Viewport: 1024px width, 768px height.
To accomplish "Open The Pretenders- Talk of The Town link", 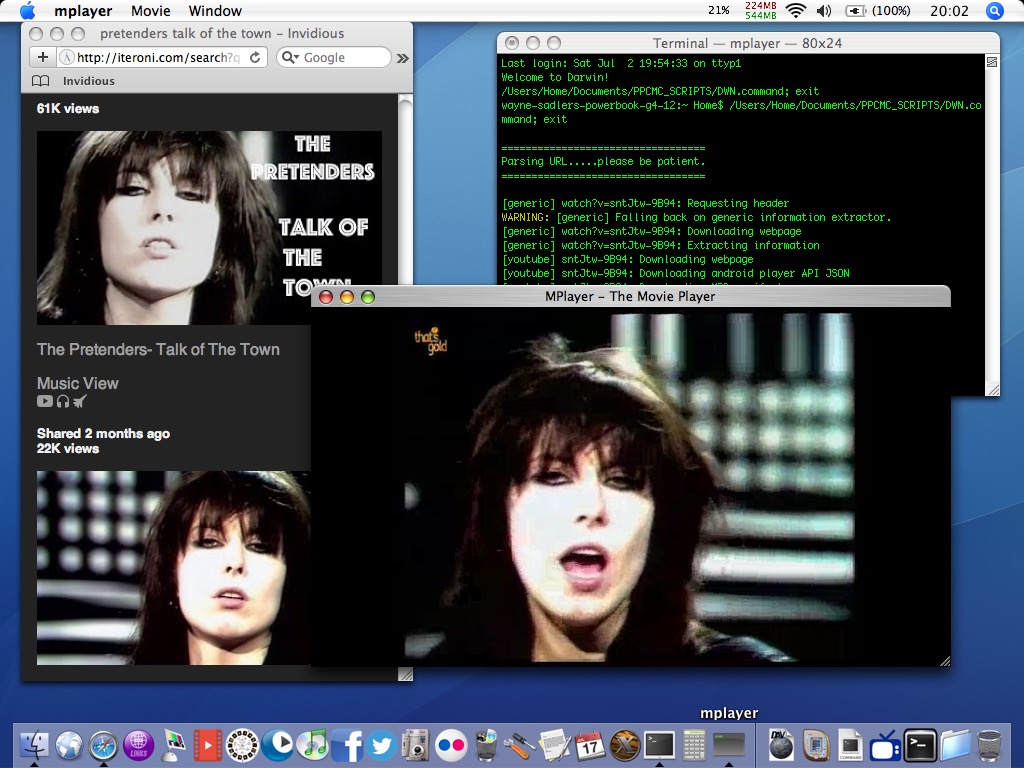I will [x=158, y=349].
